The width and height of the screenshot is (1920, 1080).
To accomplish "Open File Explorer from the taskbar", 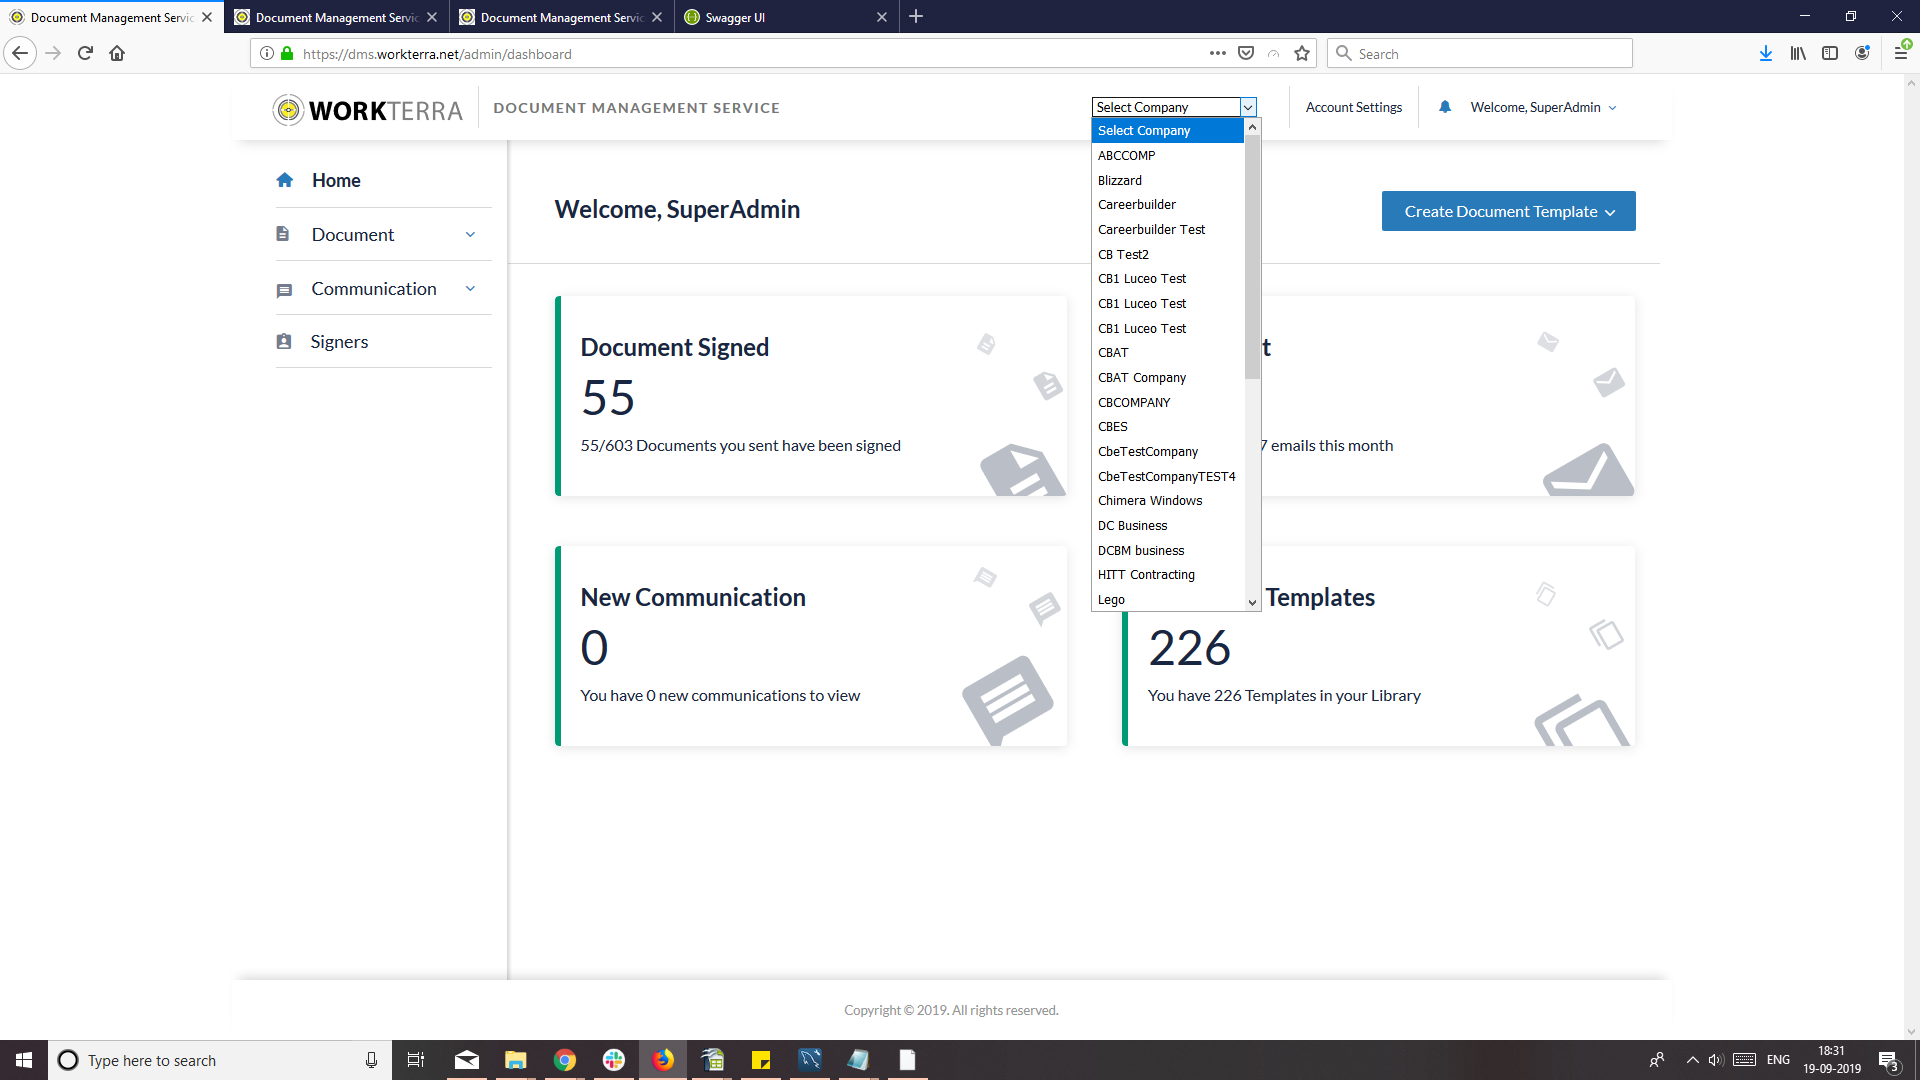I will click(x=516, y=1060).
